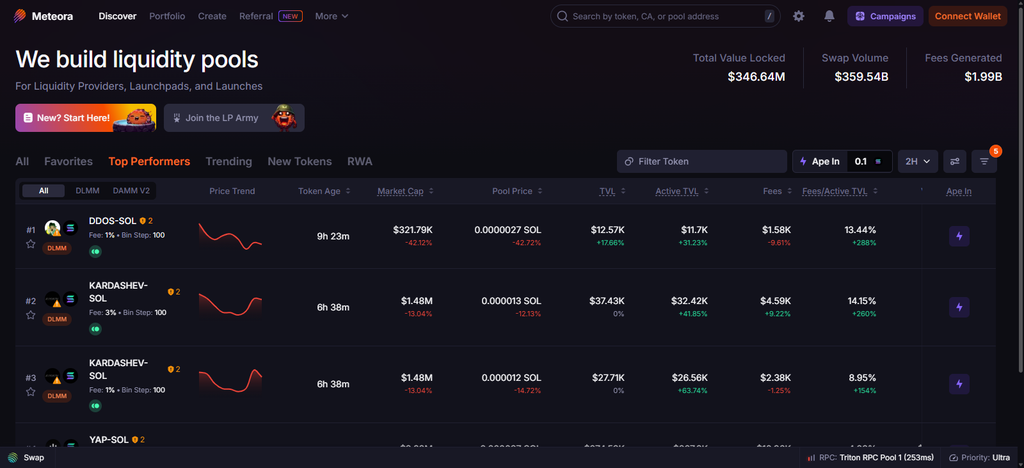
Task: Switch to the All tab
Action: tap(22, 161)
